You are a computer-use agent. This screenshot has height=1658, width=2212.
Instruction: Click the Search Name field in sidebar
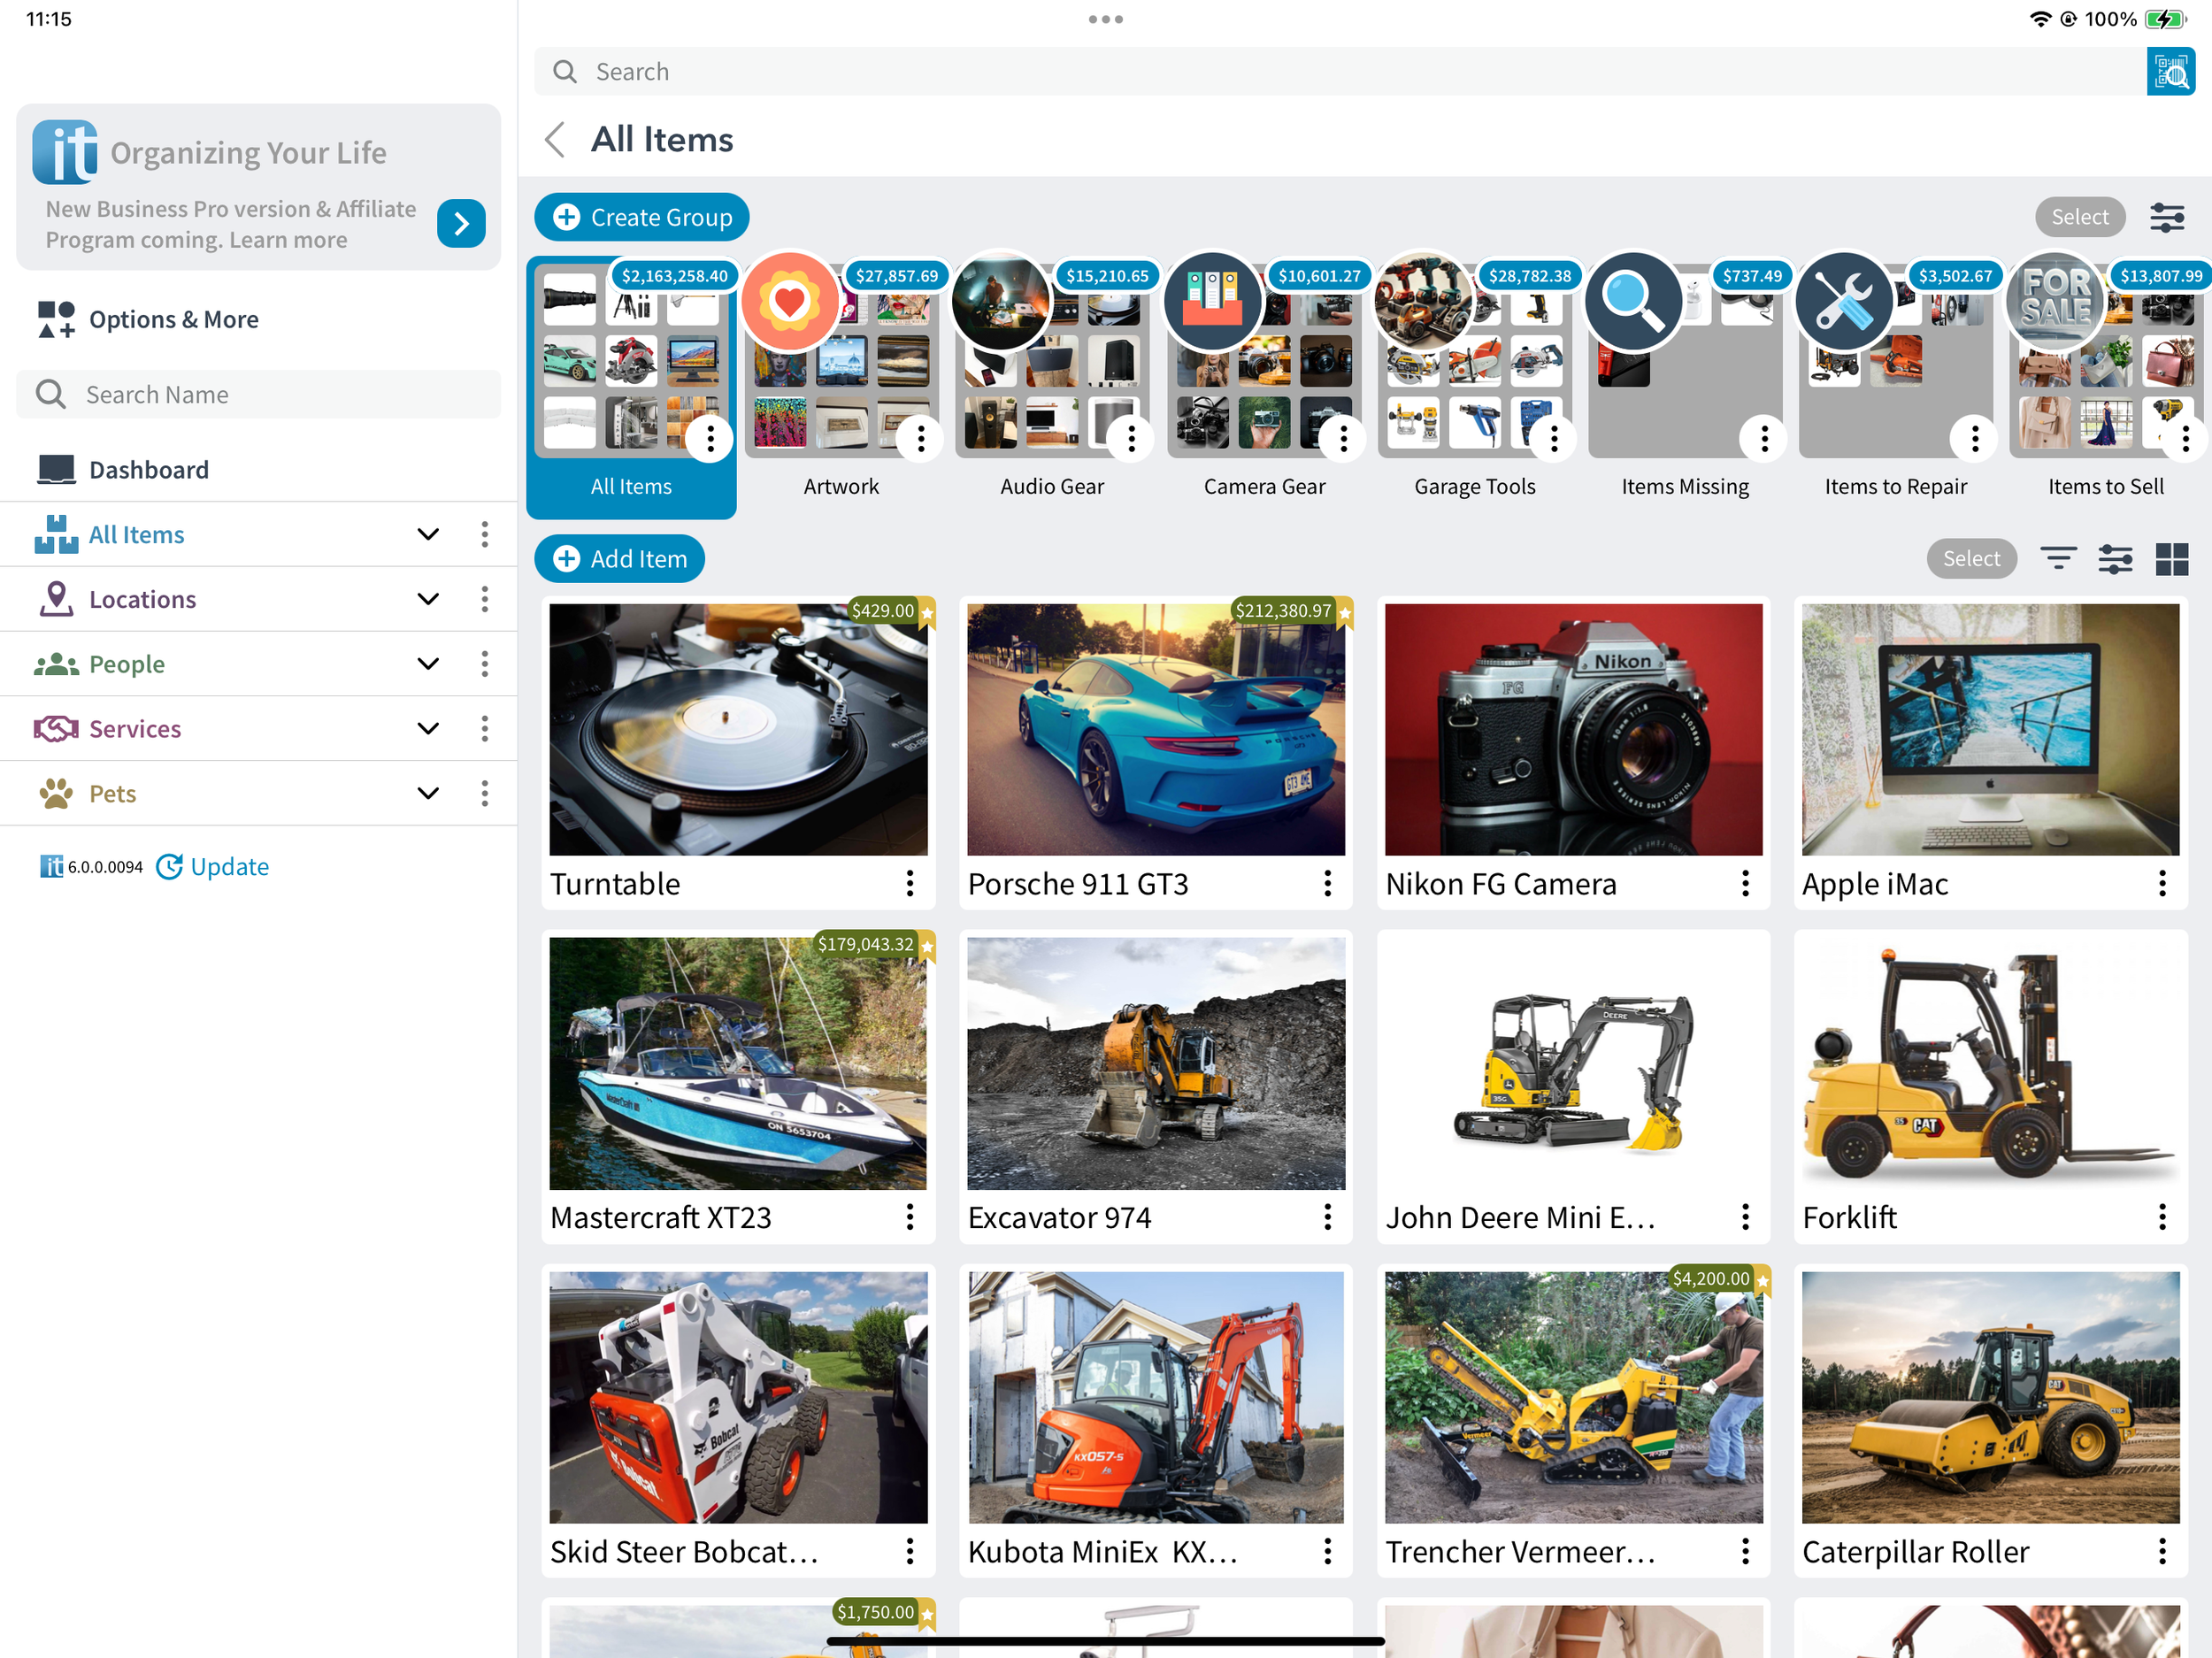coord(258,395)
